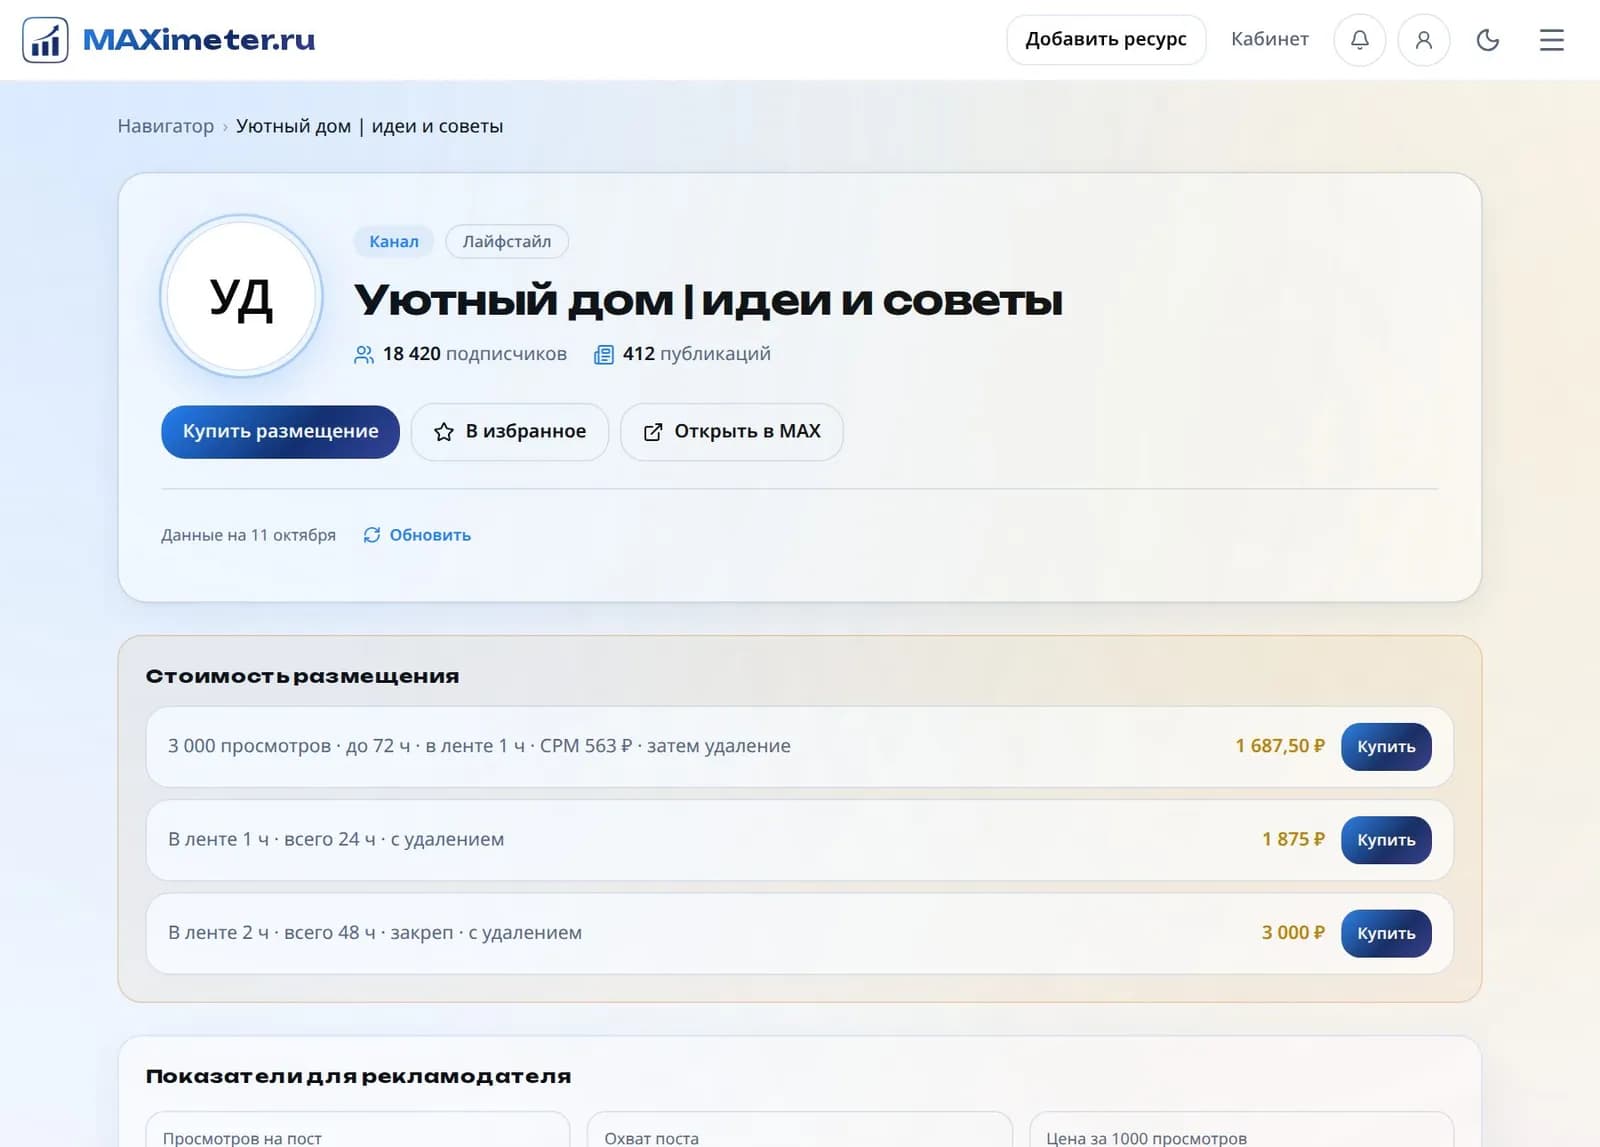Click Обновить link to refresh data

pos(417,535)
